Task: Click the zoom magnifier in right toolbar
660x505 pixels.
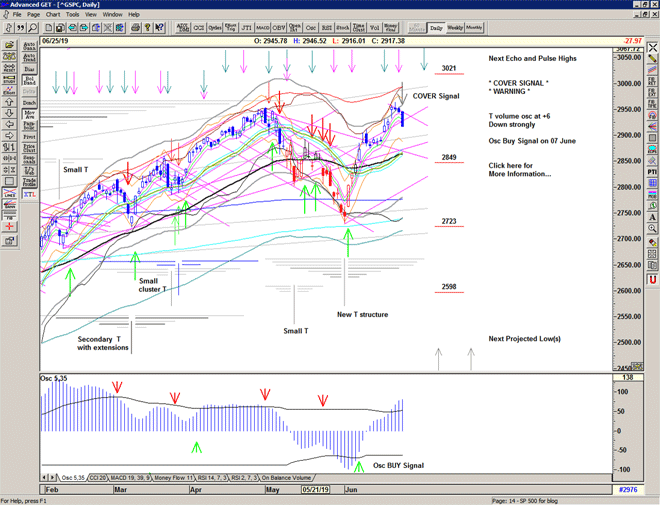Action: point(652,229)
